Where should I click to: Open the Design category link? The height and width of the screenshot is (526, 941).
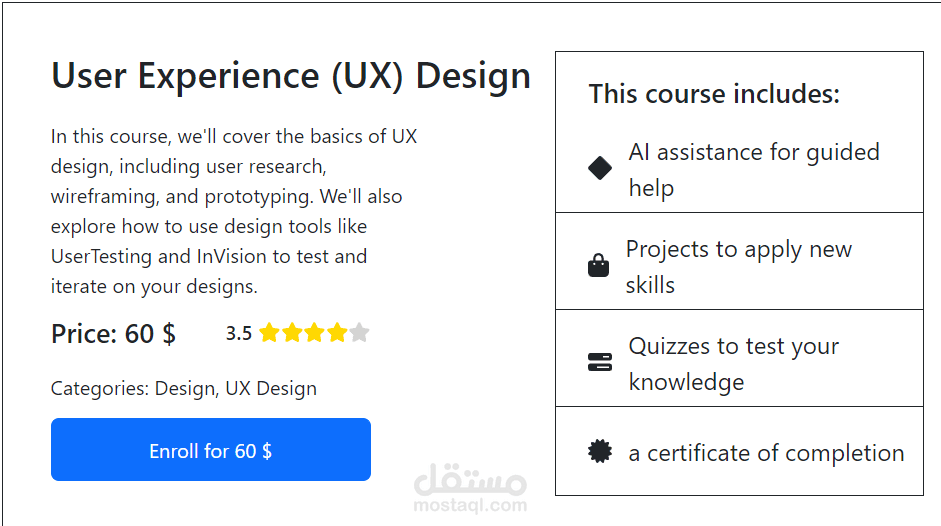184,389
